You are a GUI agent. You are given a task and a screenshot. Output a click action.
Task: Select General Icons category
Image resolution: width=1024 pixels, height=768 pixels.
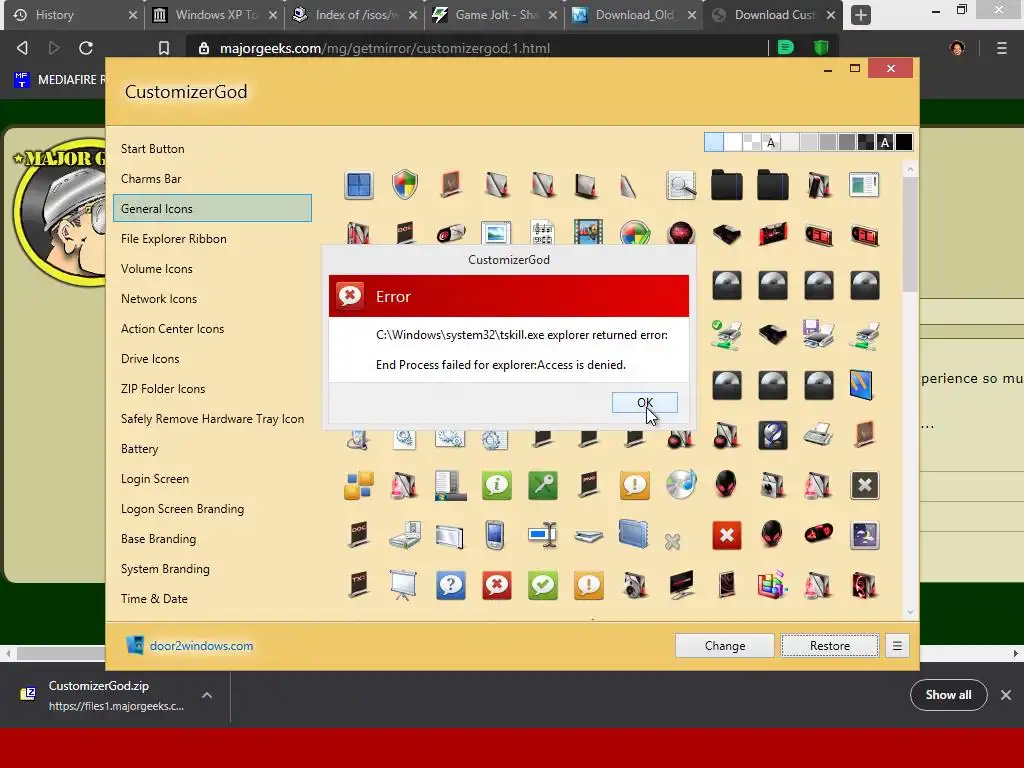coord(212,208)
